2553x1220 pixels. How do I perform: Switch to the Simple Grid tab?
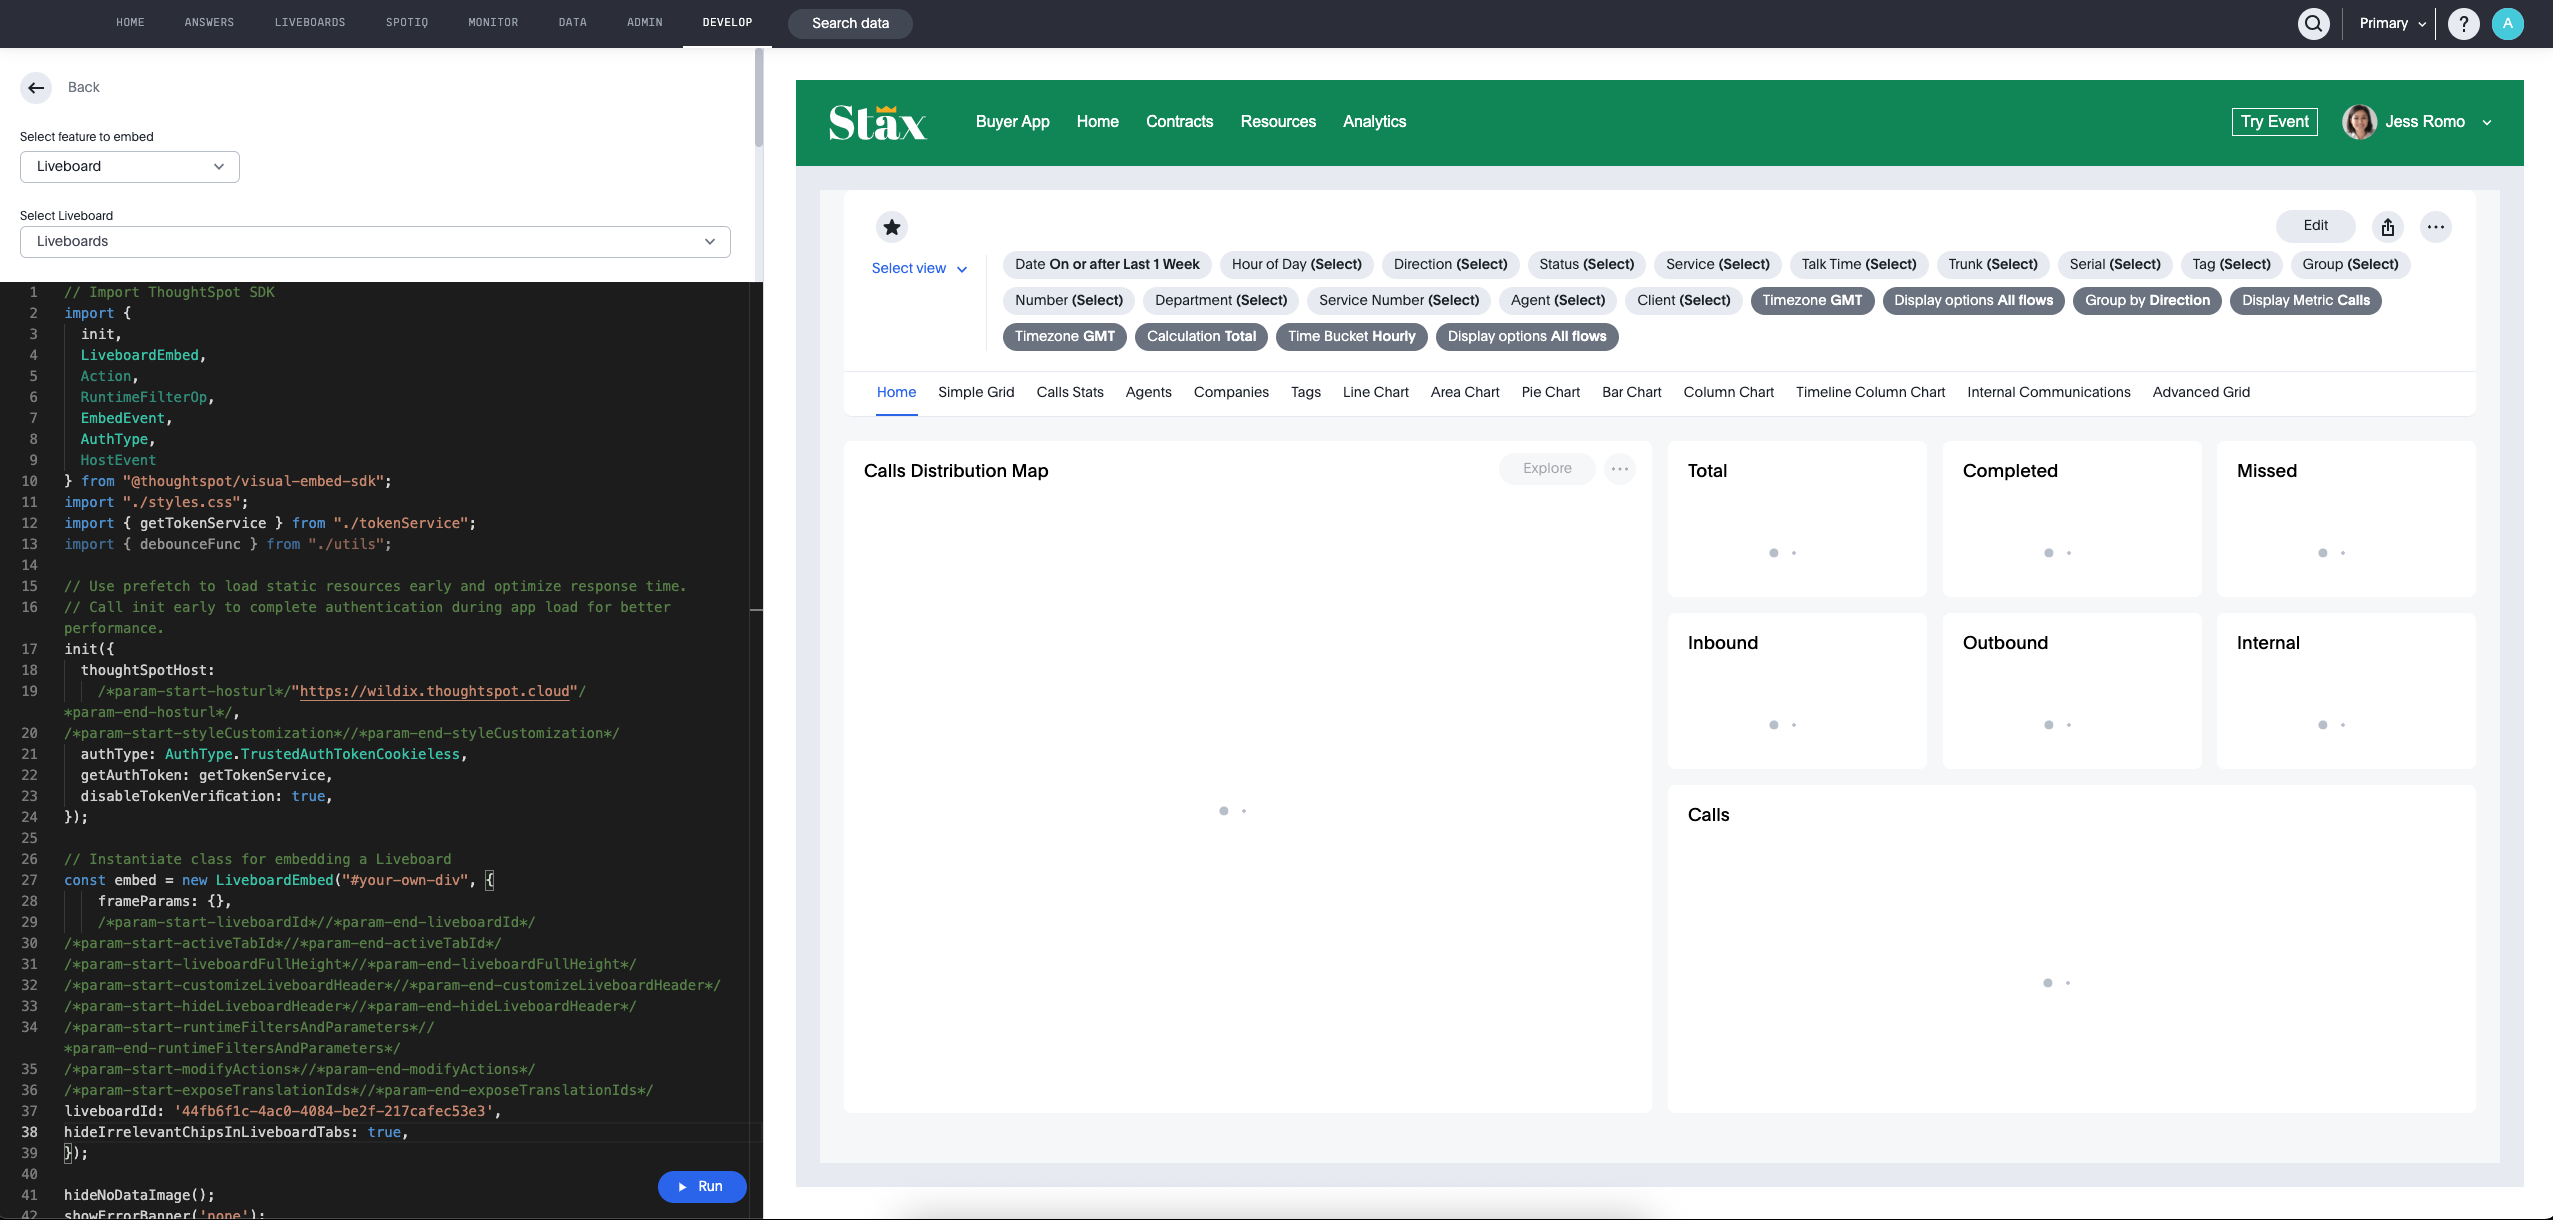976,393
